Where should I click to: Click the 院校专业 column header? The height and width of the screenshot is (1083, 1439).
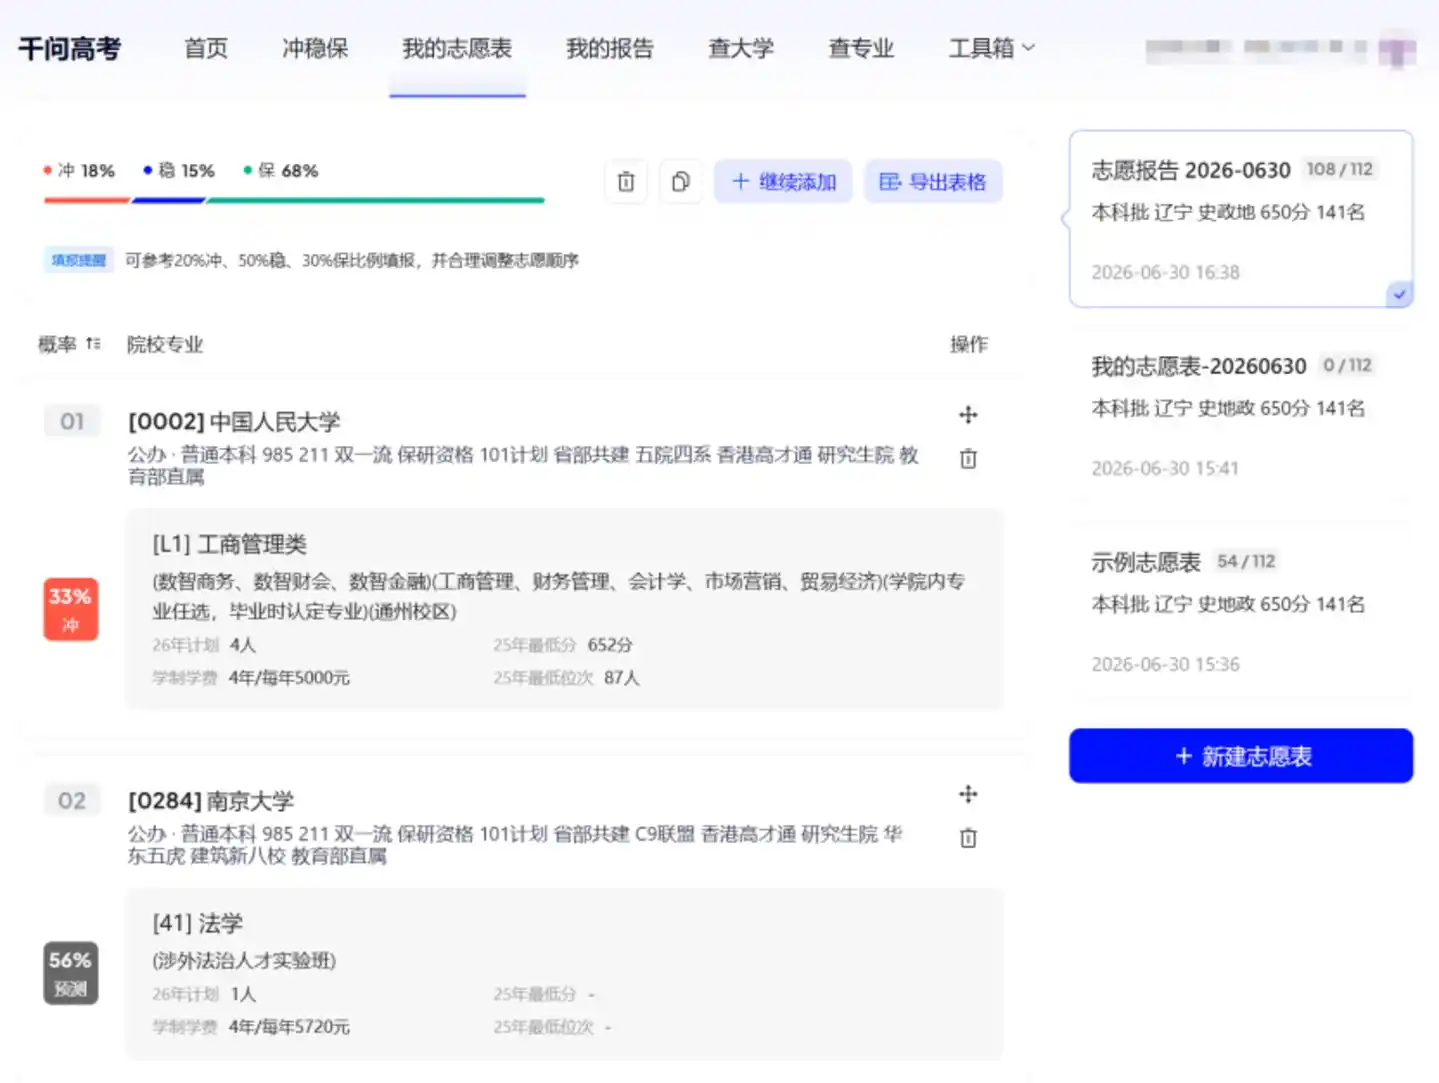pos(165,344)
